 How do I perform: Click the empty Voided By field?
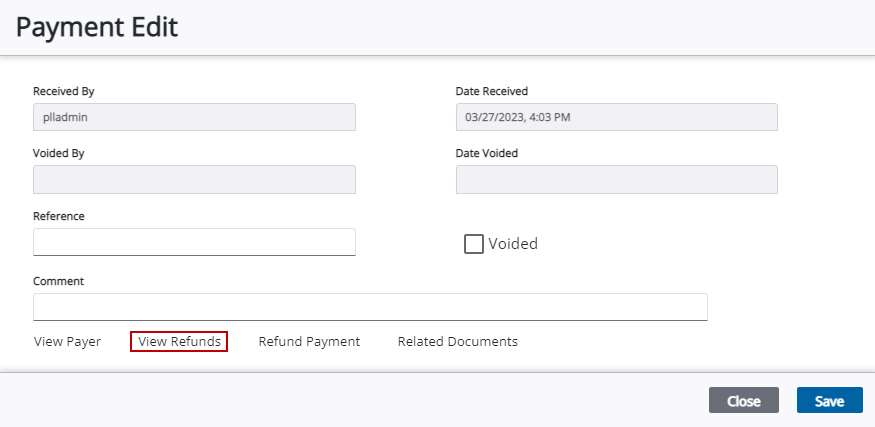194,180
